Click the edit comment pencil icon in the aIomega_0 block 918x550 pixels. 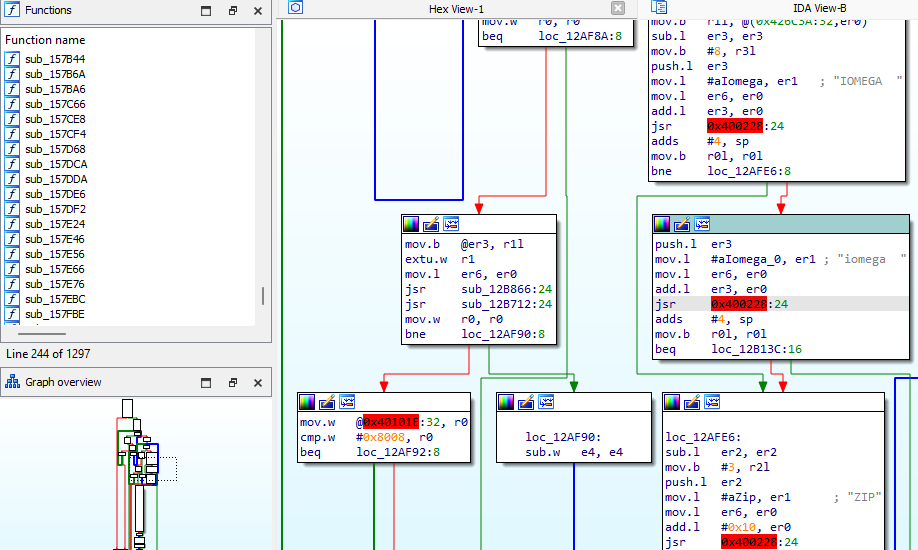(x=682, y=224)
